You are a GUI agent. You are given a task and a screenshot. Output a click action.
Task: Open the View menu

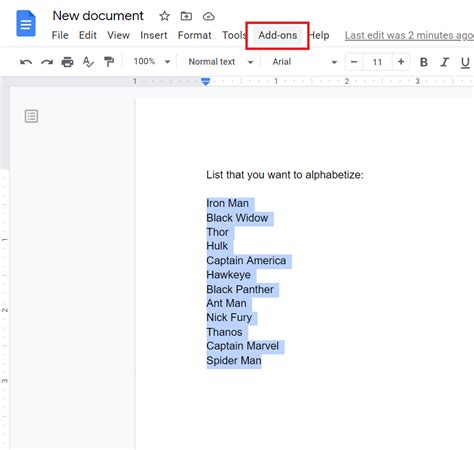tap(118, 35)
